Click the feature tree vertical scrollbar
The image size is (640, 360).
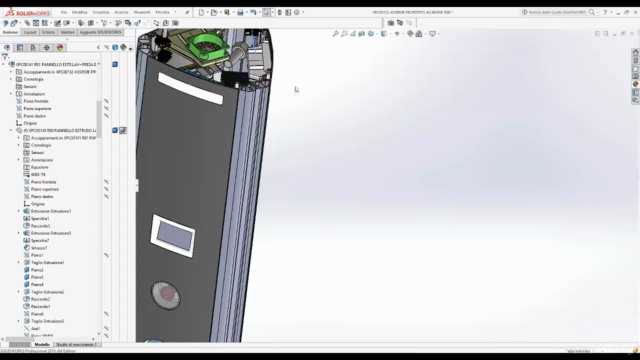click(98, 120)
